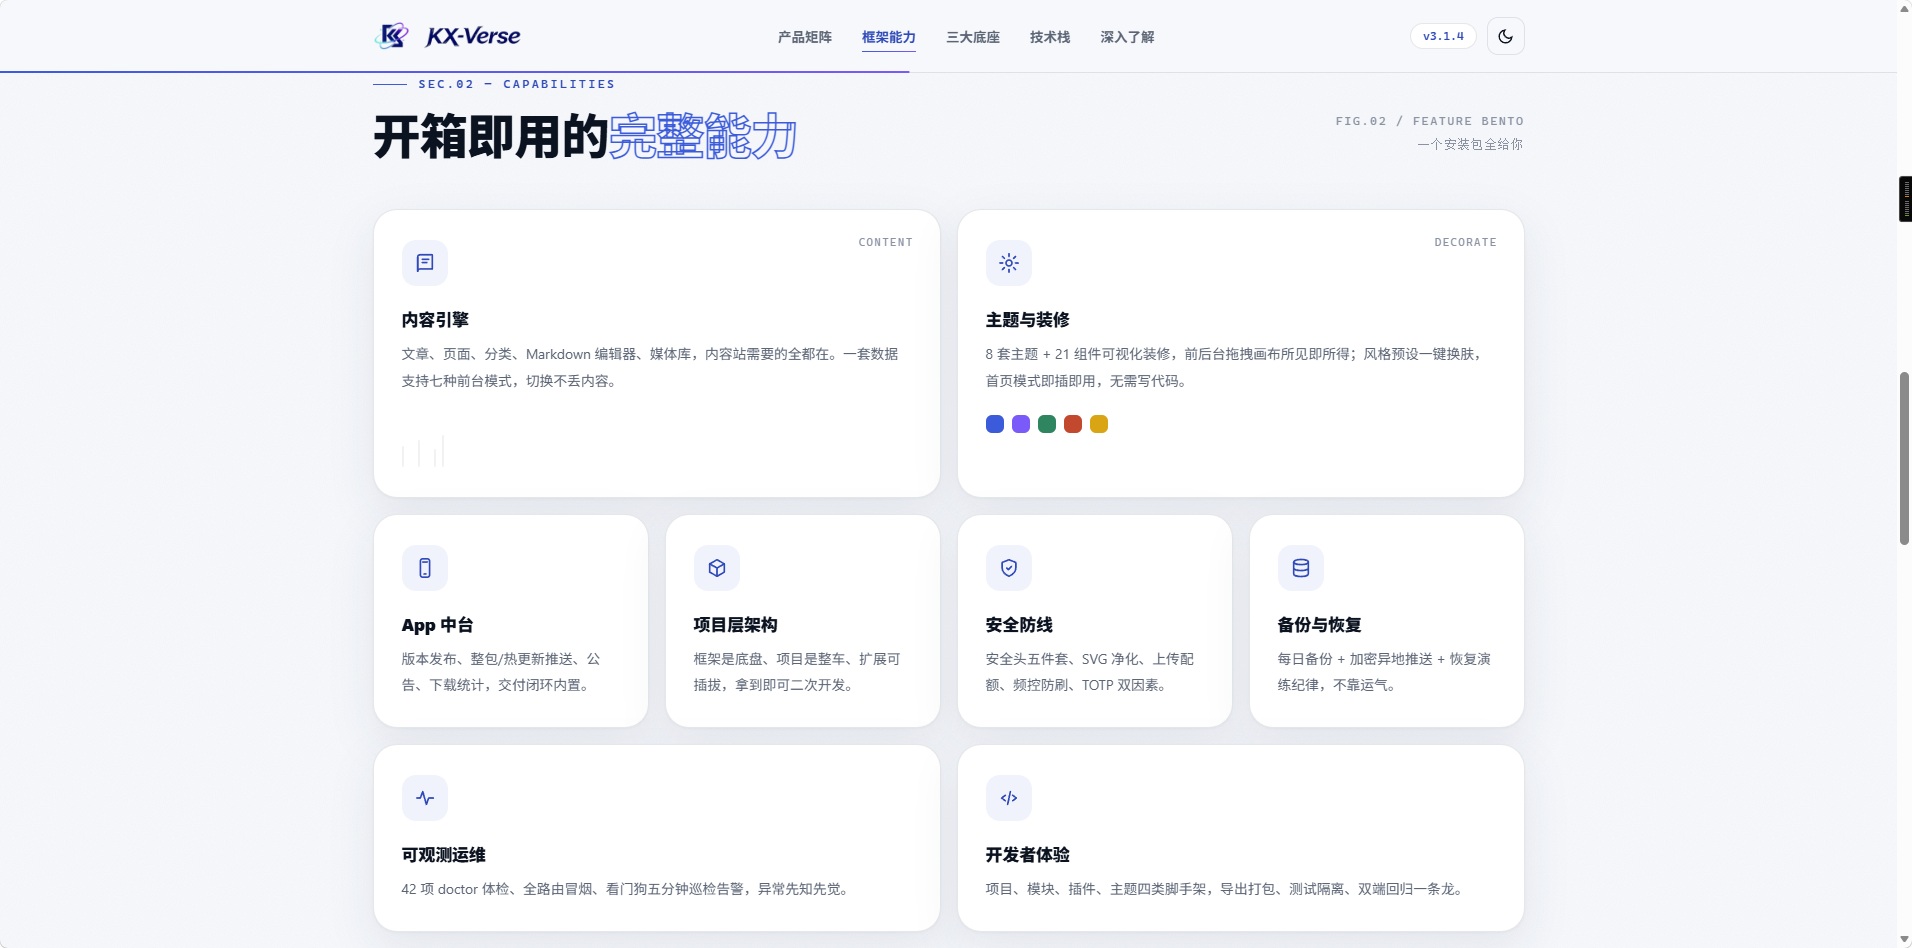This screenshot has height=948, width=1912.
Task: Select the green theme color swatch
Action: [1047, 424]
